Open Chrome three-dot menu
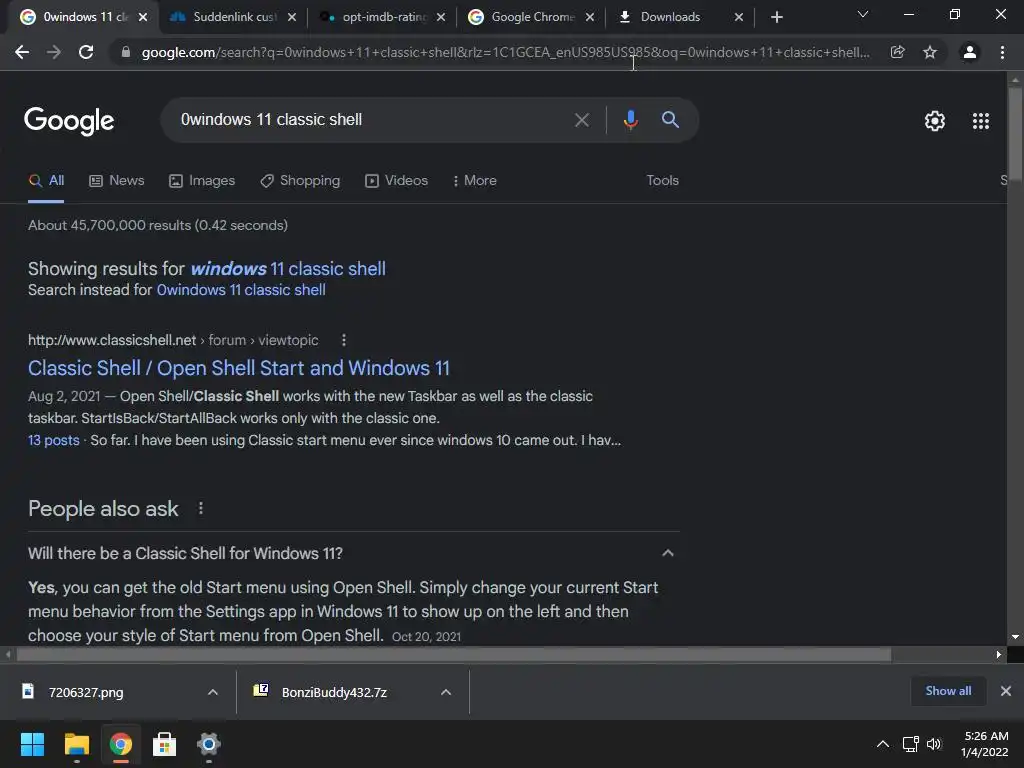 [x=1002, y=52]
